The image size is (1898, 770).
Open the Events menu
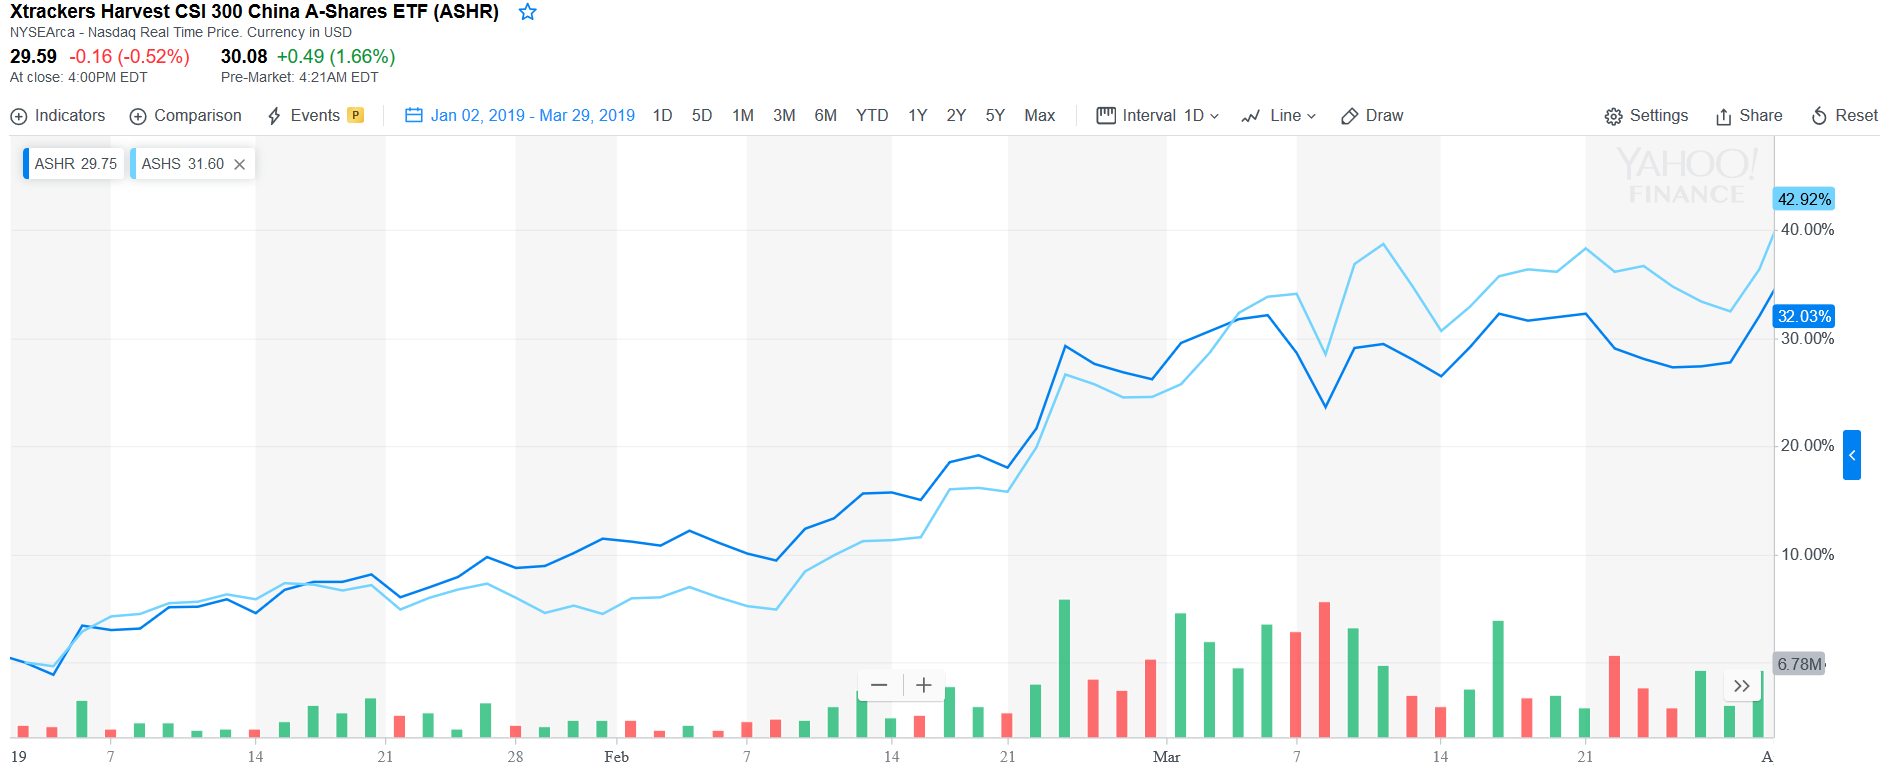(x=304, y=116)
